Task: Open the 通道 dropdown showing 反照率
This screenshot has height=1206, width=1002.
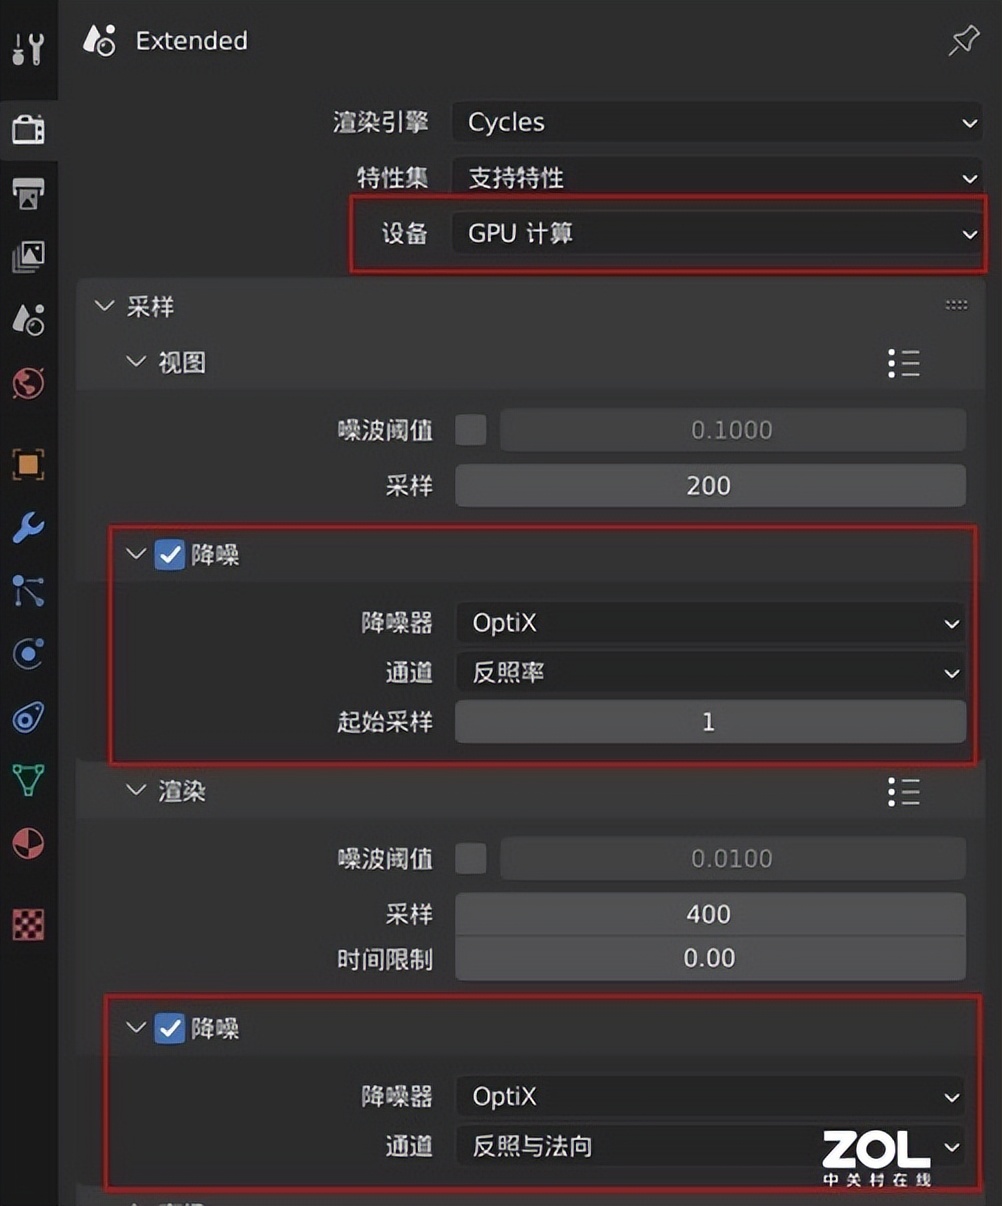Action: 711,673
